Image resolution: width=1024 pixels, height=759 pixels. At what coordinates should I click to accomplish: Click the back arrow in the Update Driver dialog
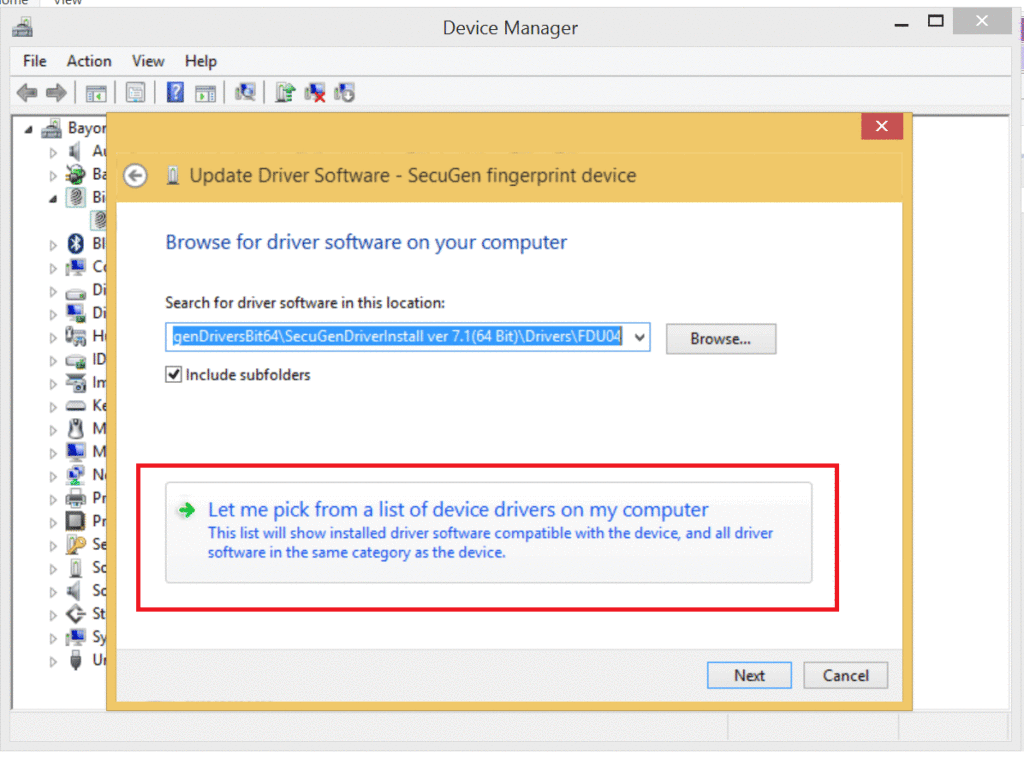pos(135,176)
